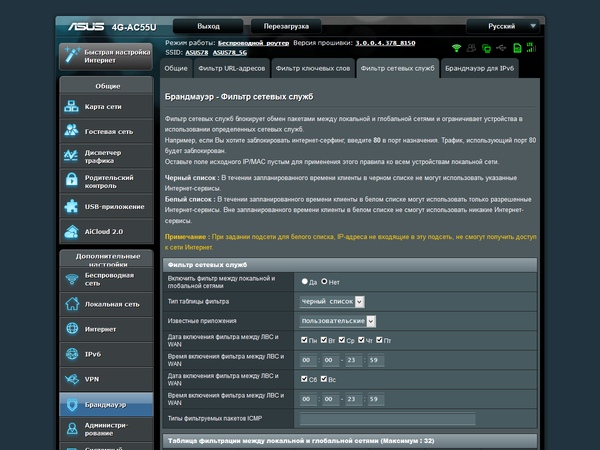
Task: Click the Traffic Manager icon
Action: [x=72, y=156]
